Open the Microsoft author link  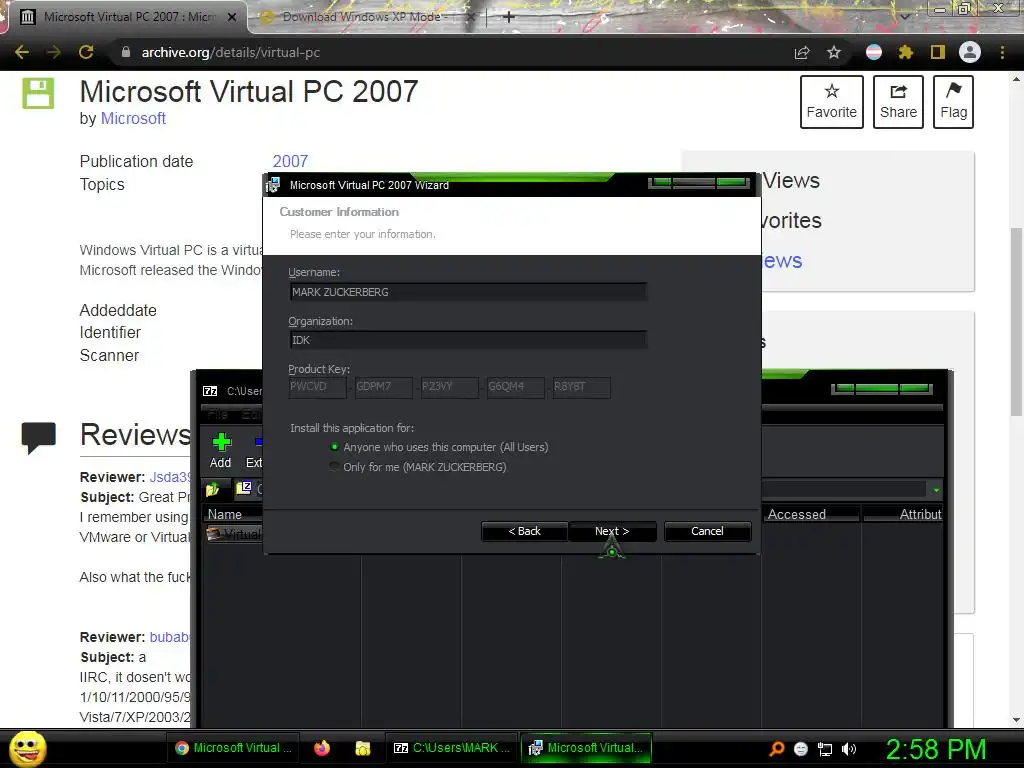point(133,118)
